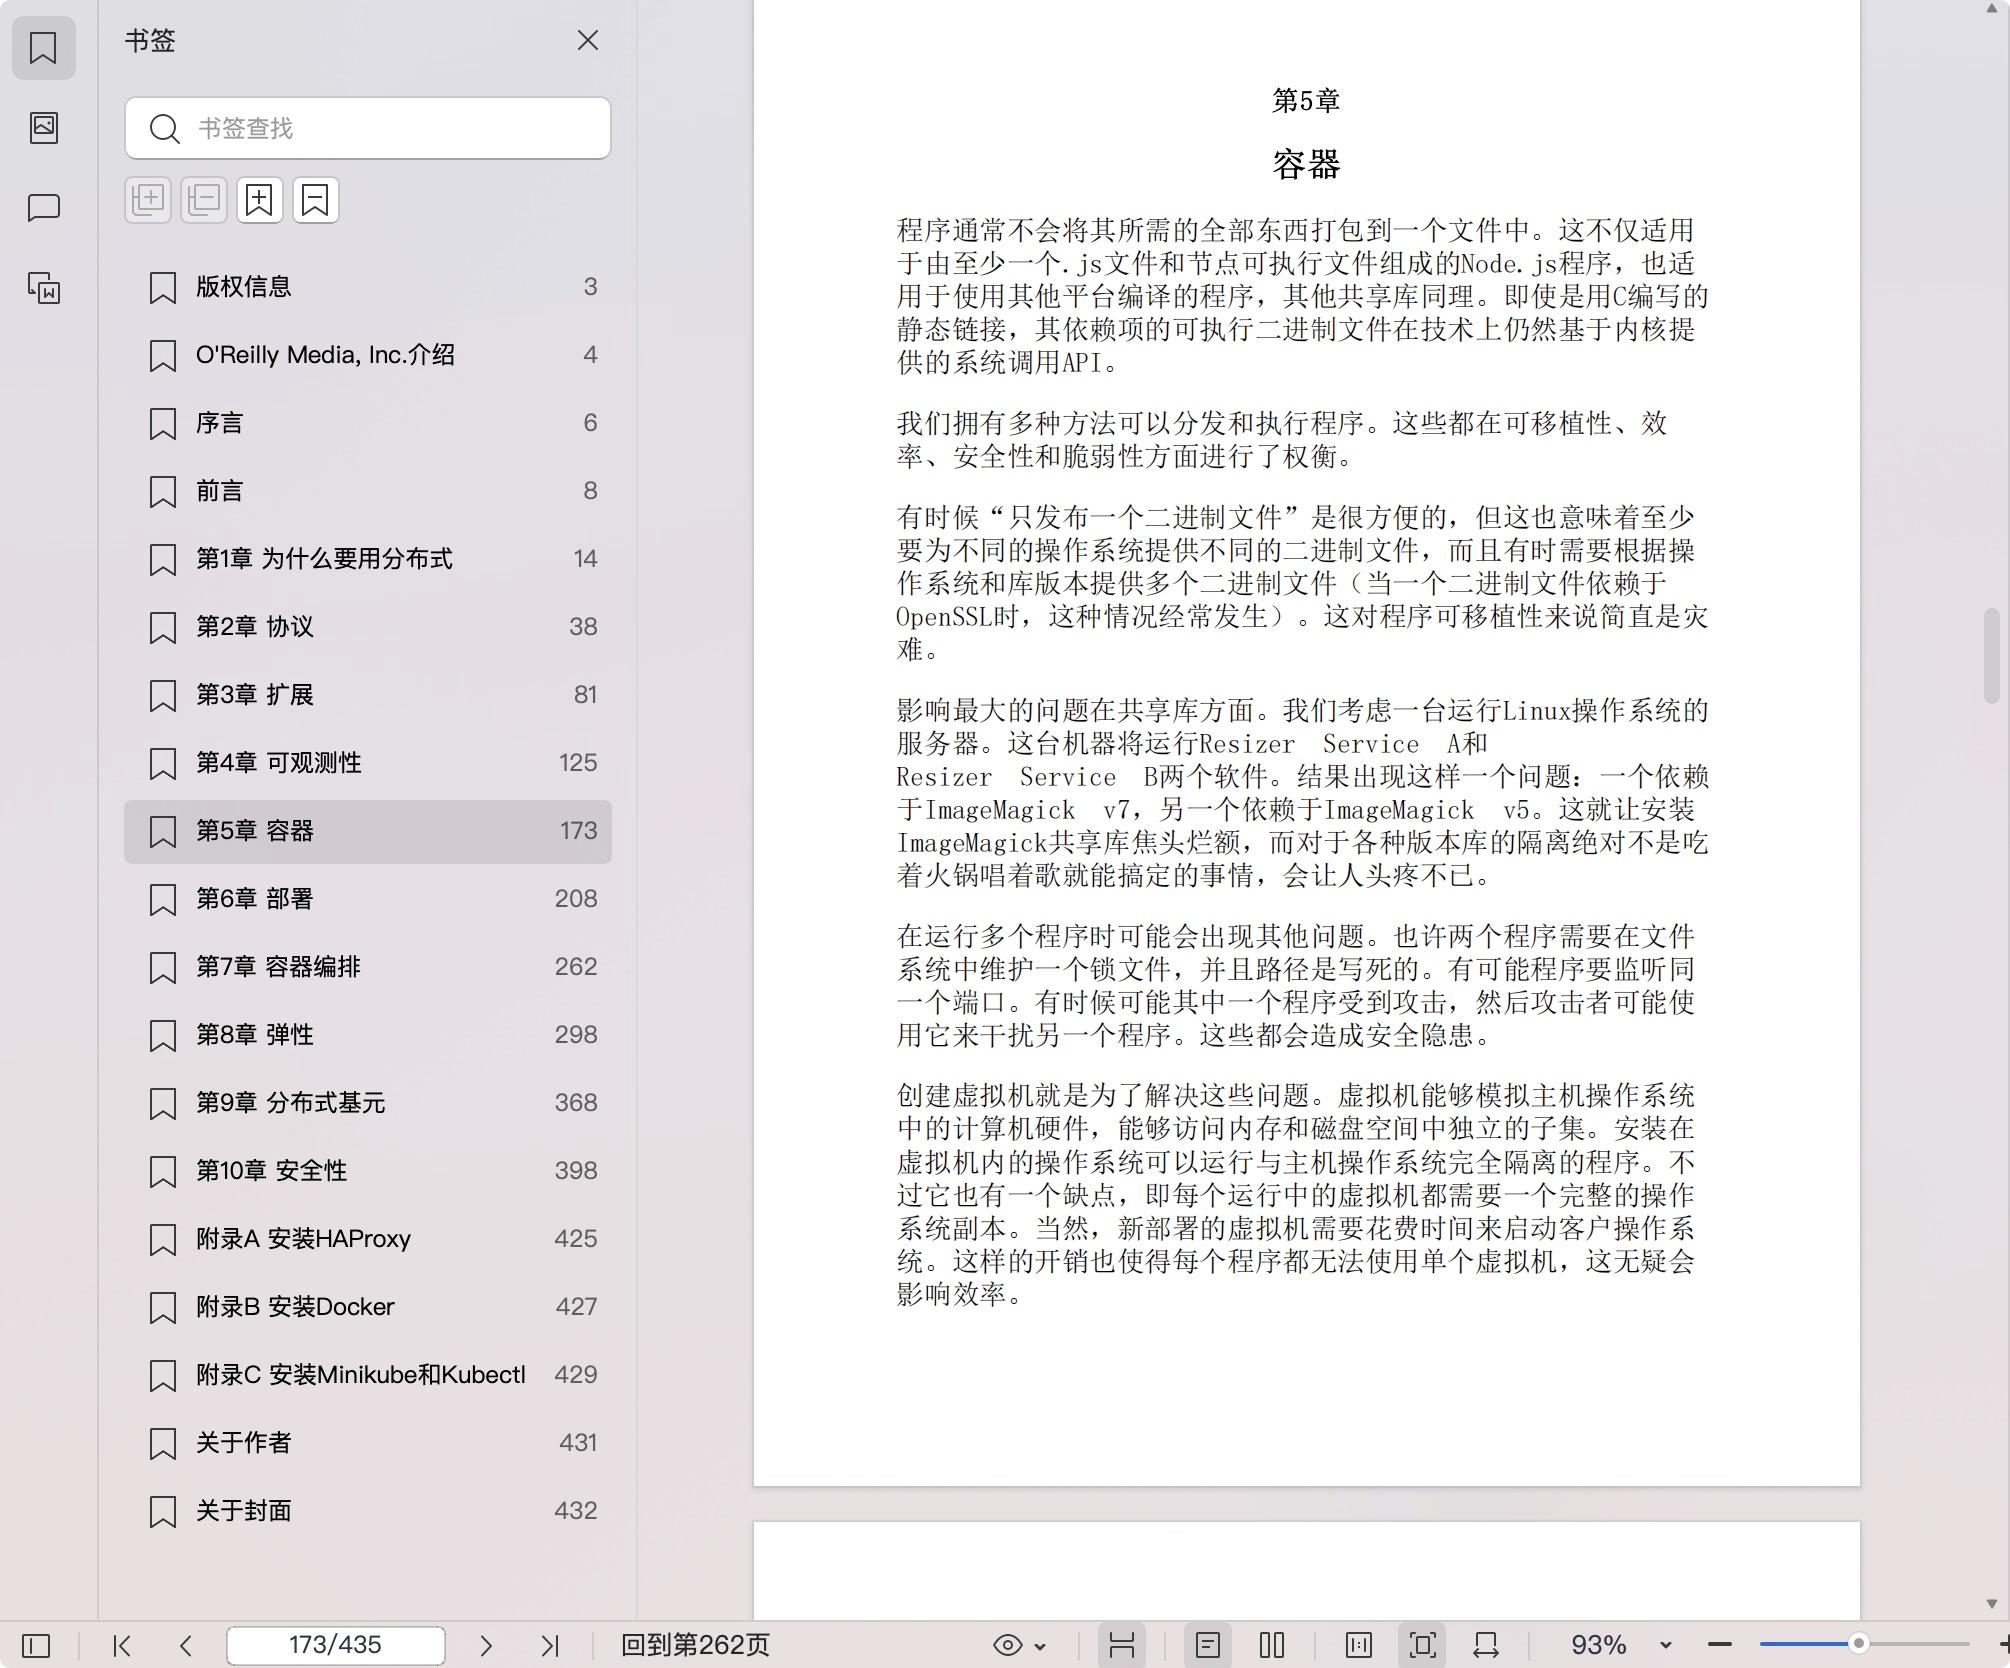
Task: Click scroll-down arrow of document
Action: tap(1991, 1603)
